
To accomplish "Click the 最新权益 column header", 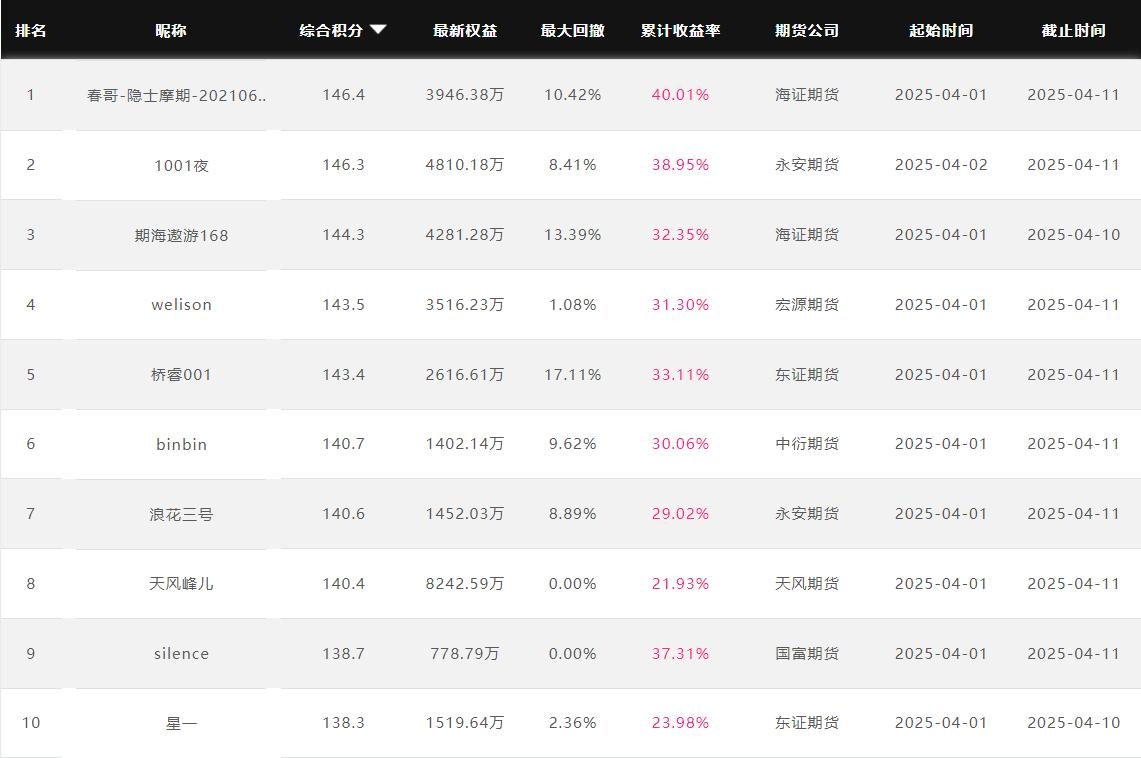I will click(x=465, y=31).
